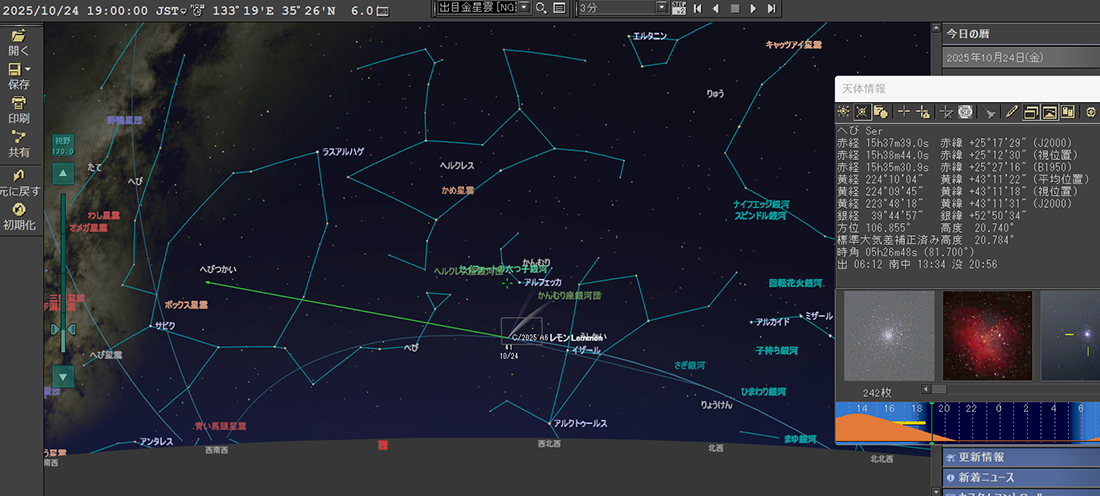
Task: Click the 保存 (Save) disk icon
Action: pyautogui.click(x=15, y=70)
